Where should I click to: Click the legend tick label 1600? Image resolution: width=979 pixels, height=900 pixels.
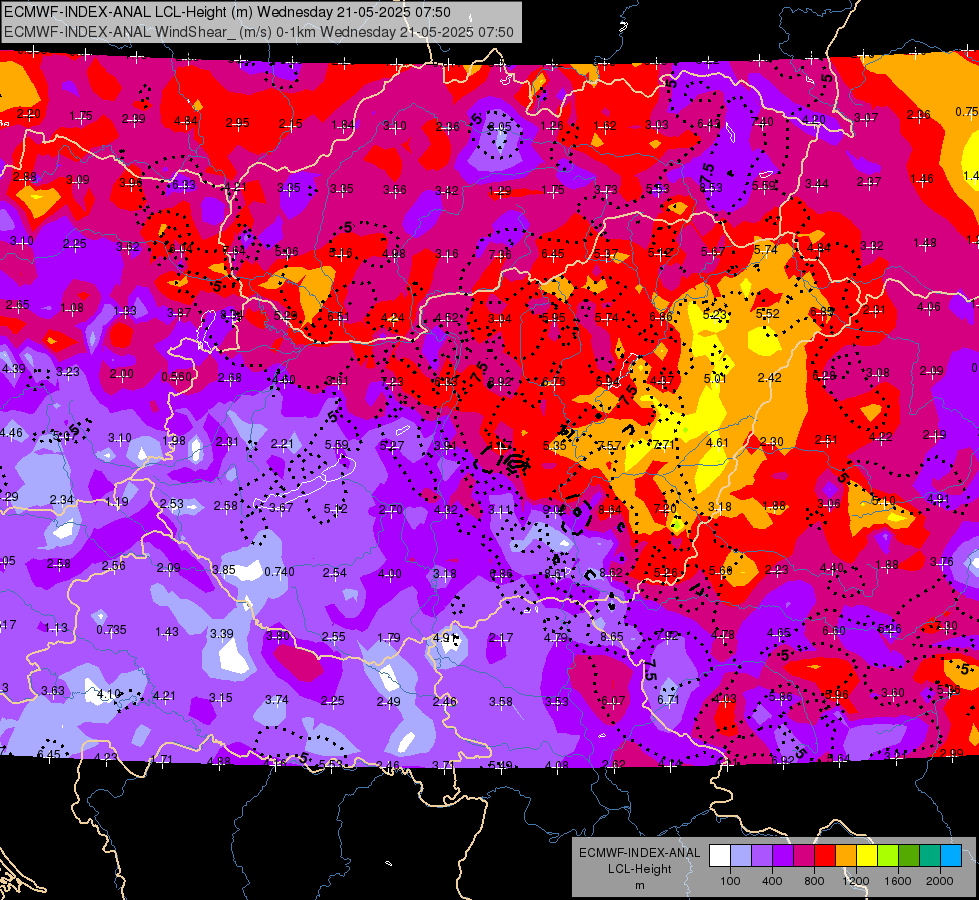click(898, 881)
